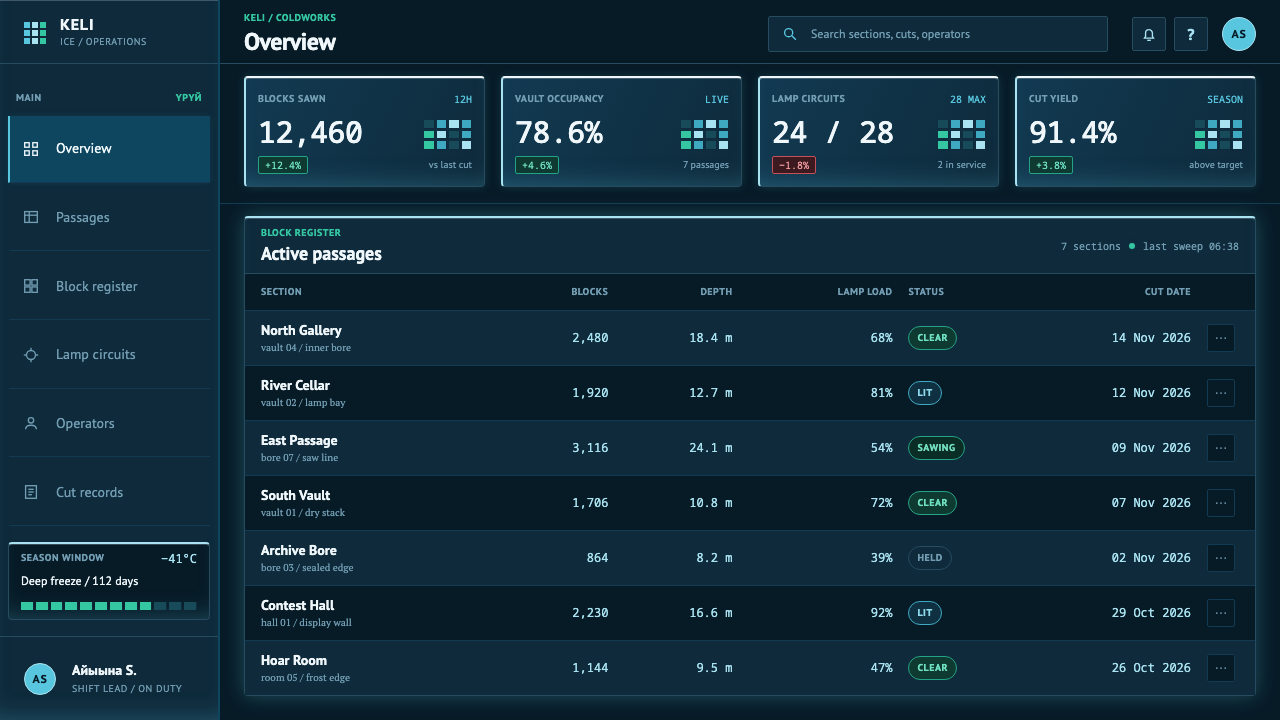Viewport: 1280px width, 720px height.
Task: Go to Overview in sidebar
Action: pyautogui.click(x=109, y=149)
